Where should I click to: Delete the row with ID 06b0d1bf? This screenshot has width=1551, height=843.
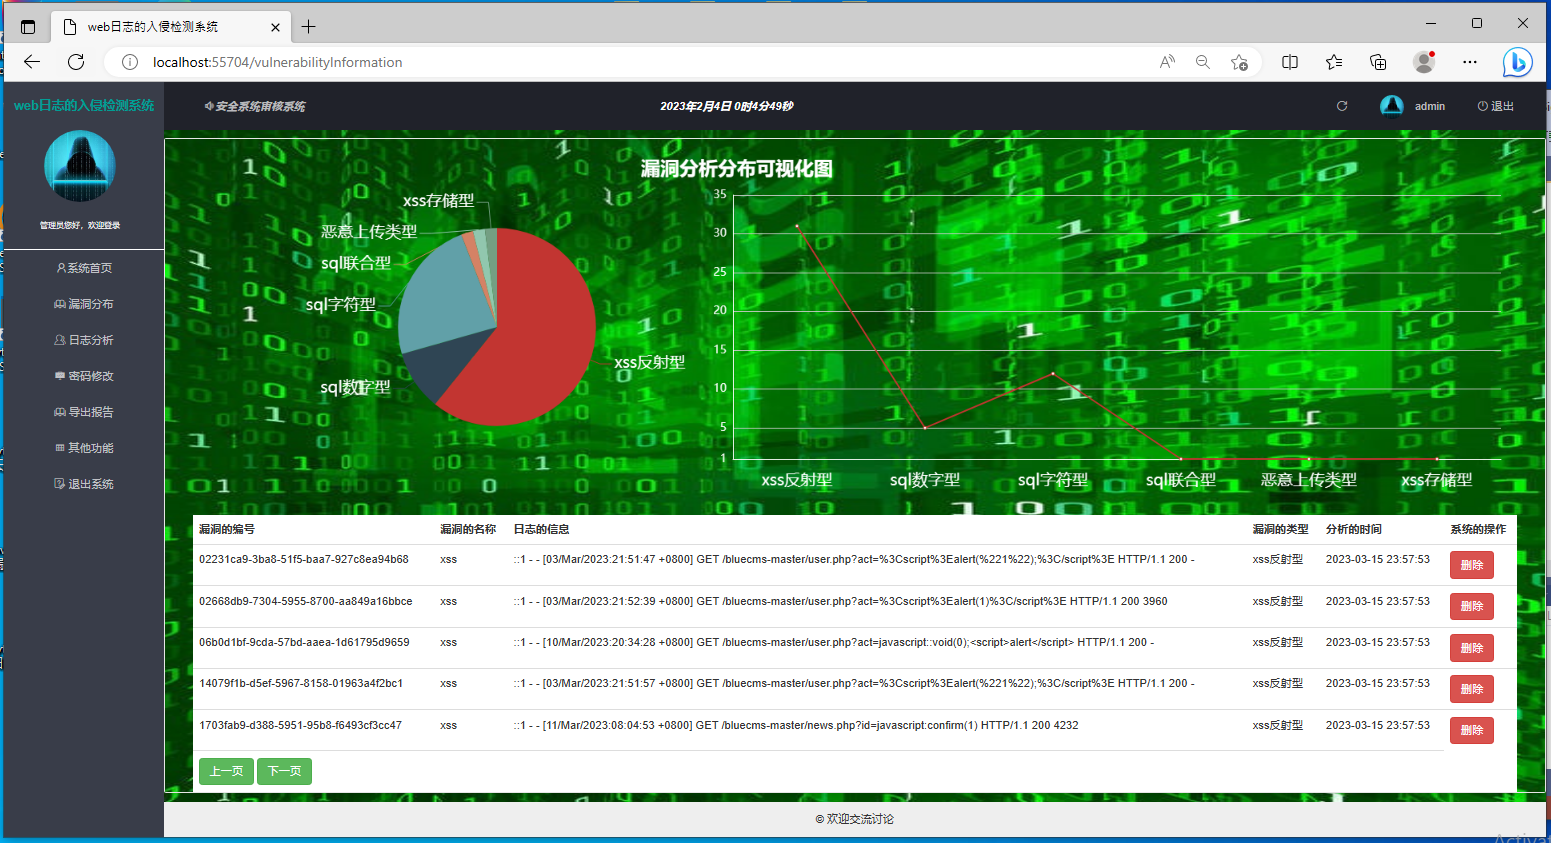click(1472, 648)
